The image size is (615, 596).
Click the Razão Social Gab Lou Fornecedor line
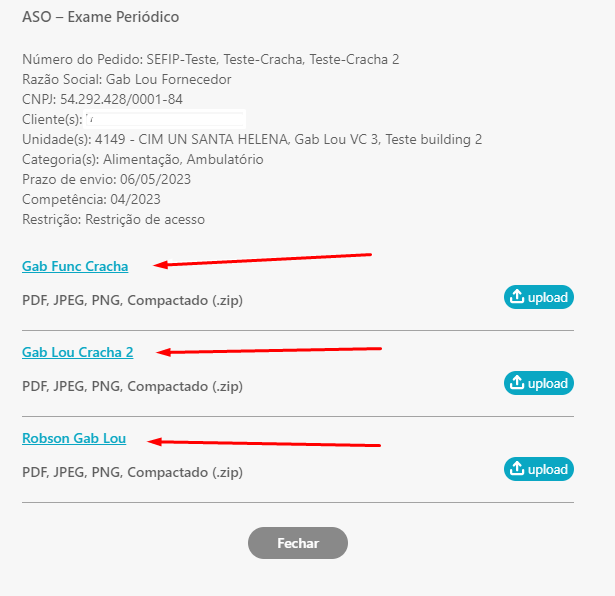click(127, 79)
